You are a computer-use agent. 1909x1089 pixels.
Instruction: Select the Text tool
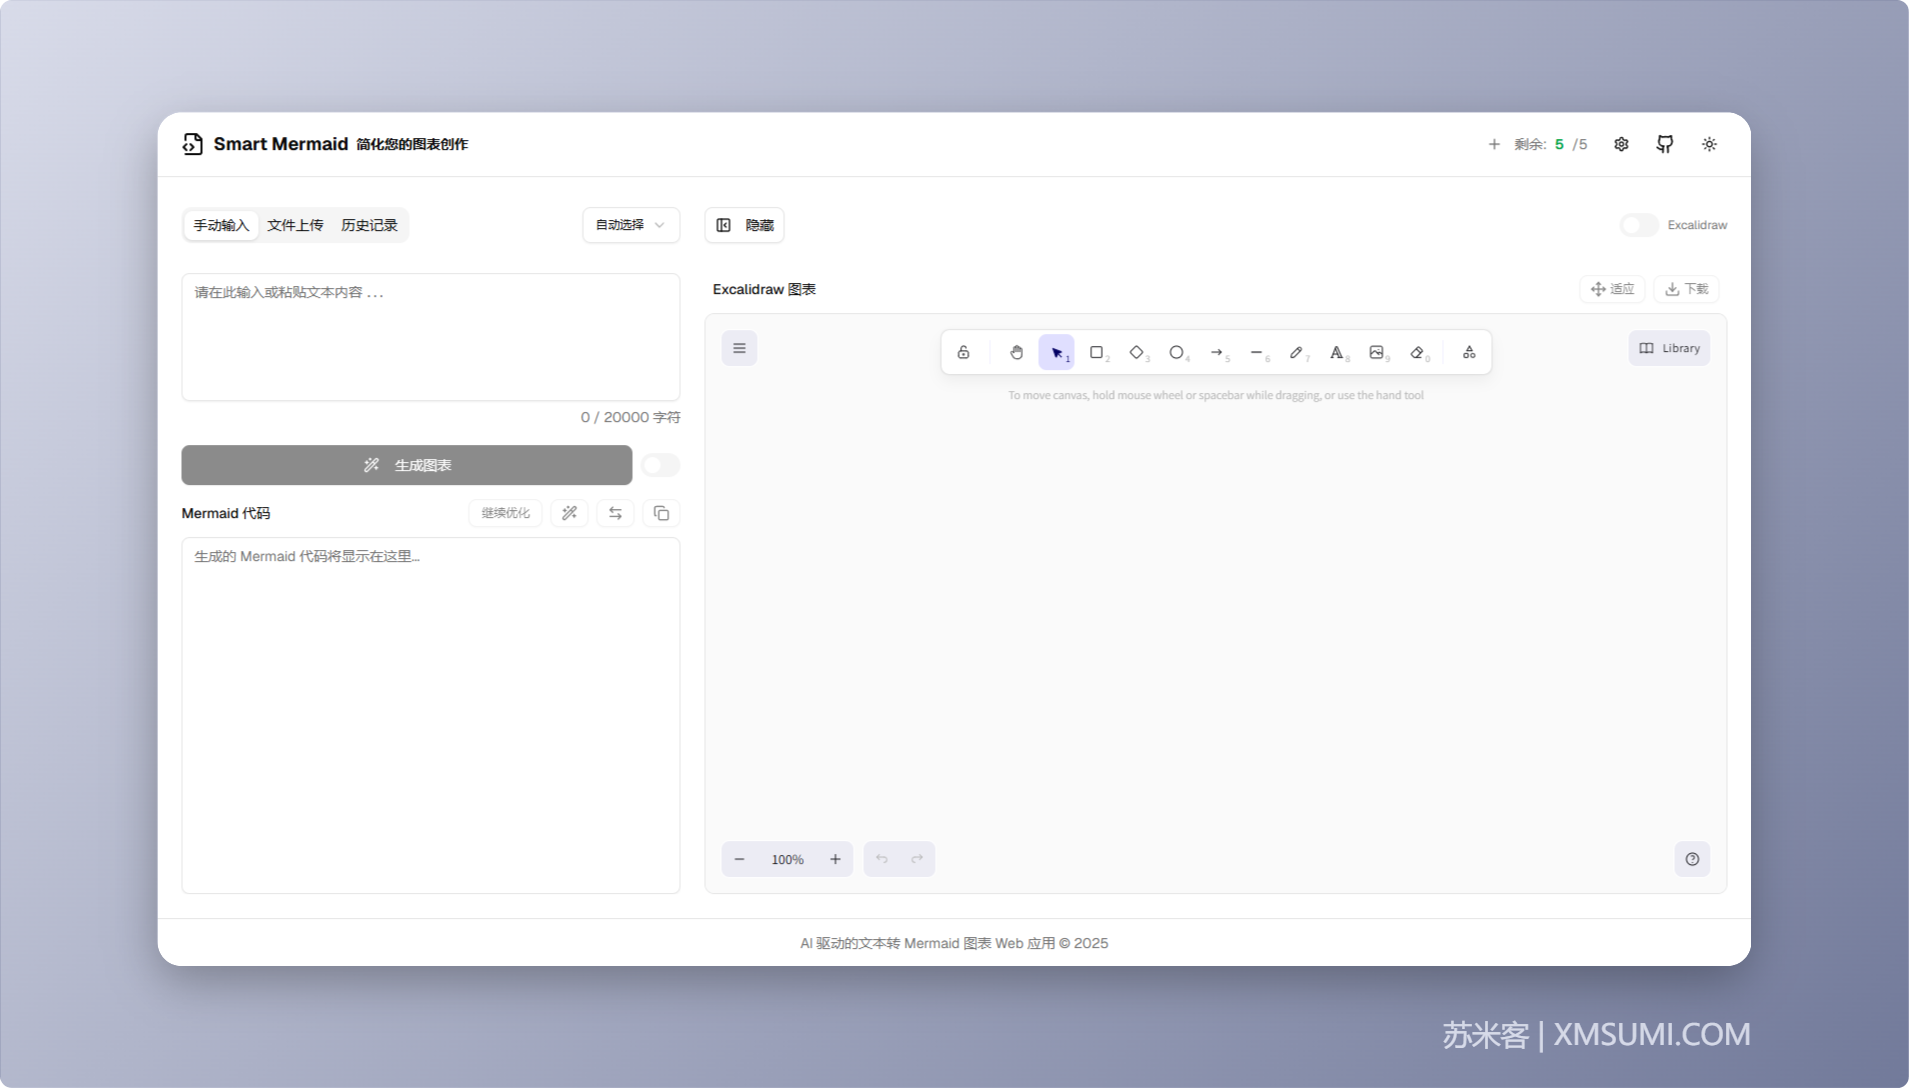pos(1337,352)
